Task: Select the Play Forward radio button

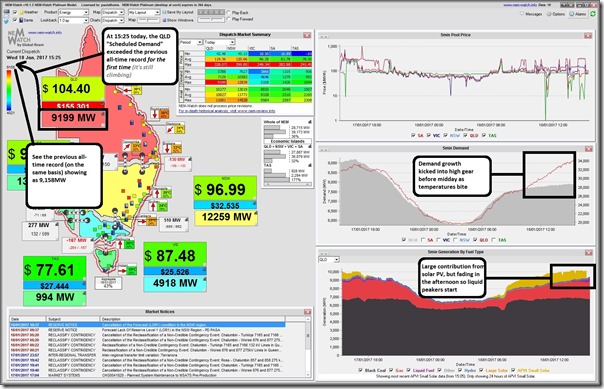Action: 229,19
